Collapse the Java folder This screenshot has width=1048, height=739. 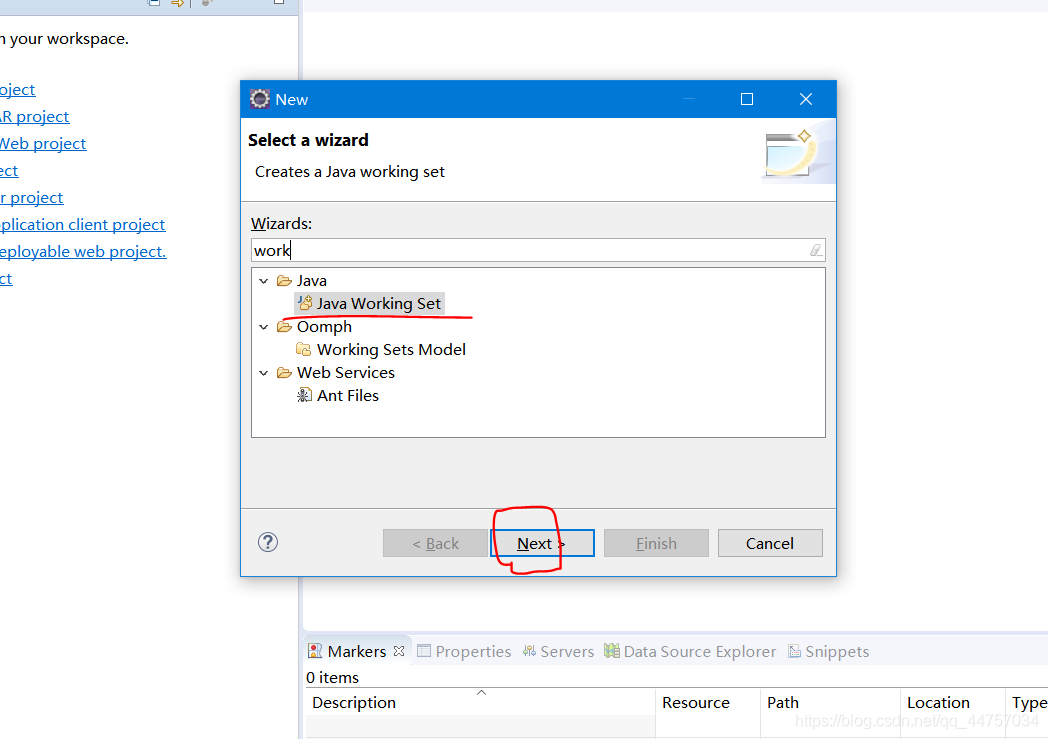[x=263, y=281]
